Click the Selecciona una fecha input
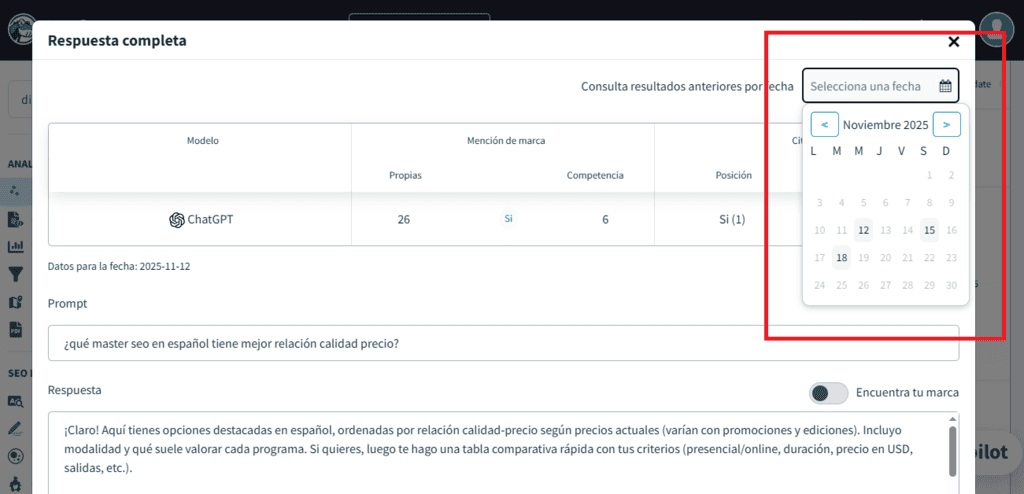 pyautogui.click(x=880, y=86)
